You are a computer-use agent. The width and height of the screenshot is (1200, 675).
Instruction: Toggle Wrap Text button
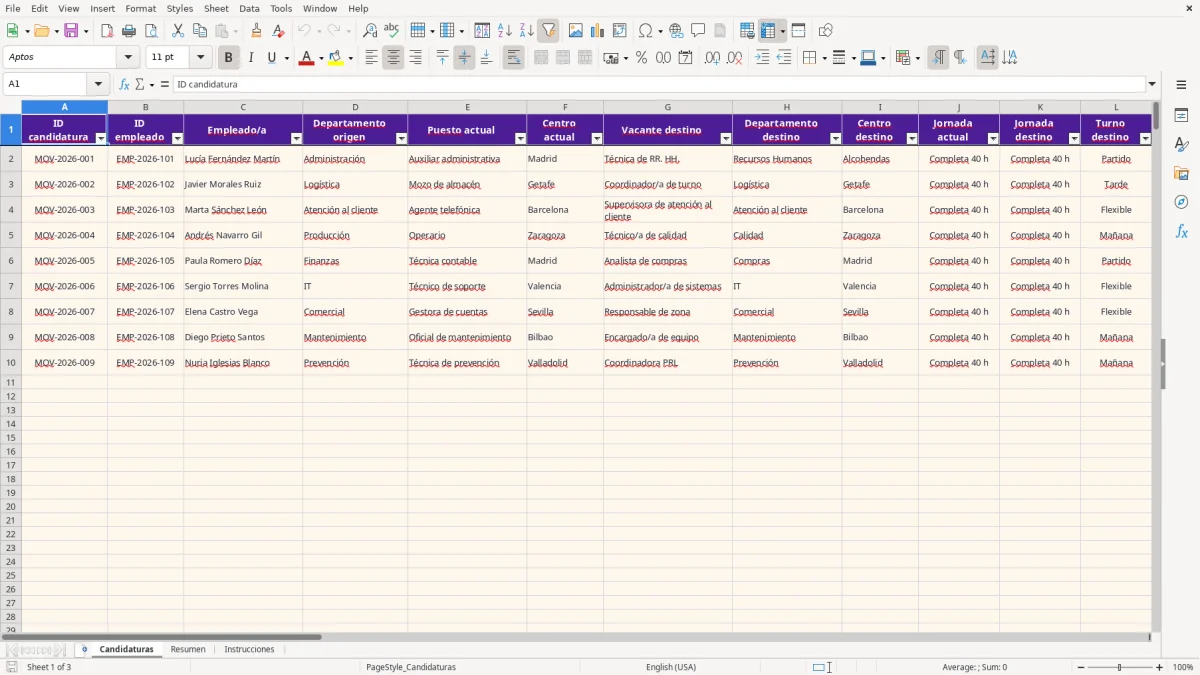513,58
